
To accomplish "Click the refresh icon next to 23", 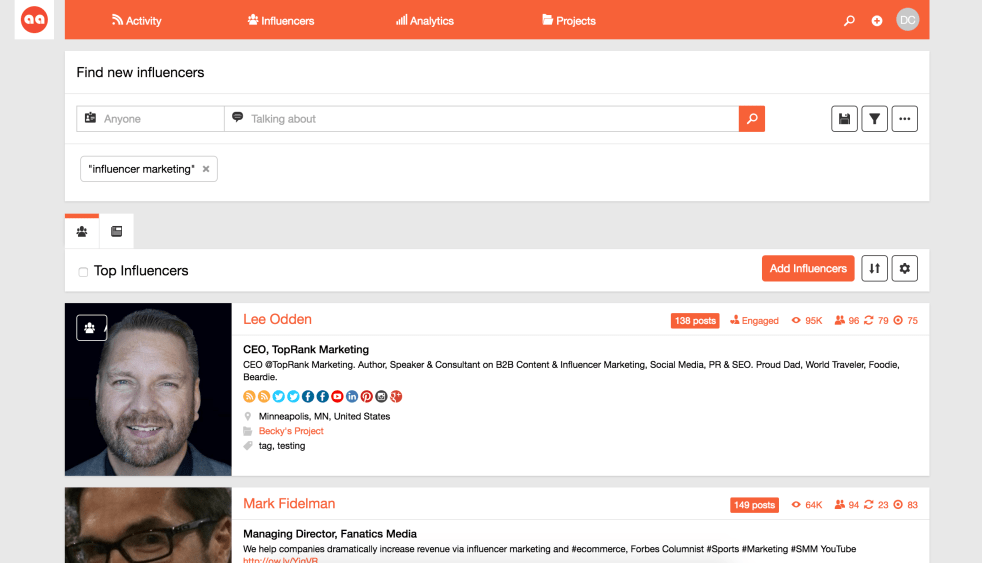I will (869, 504).
